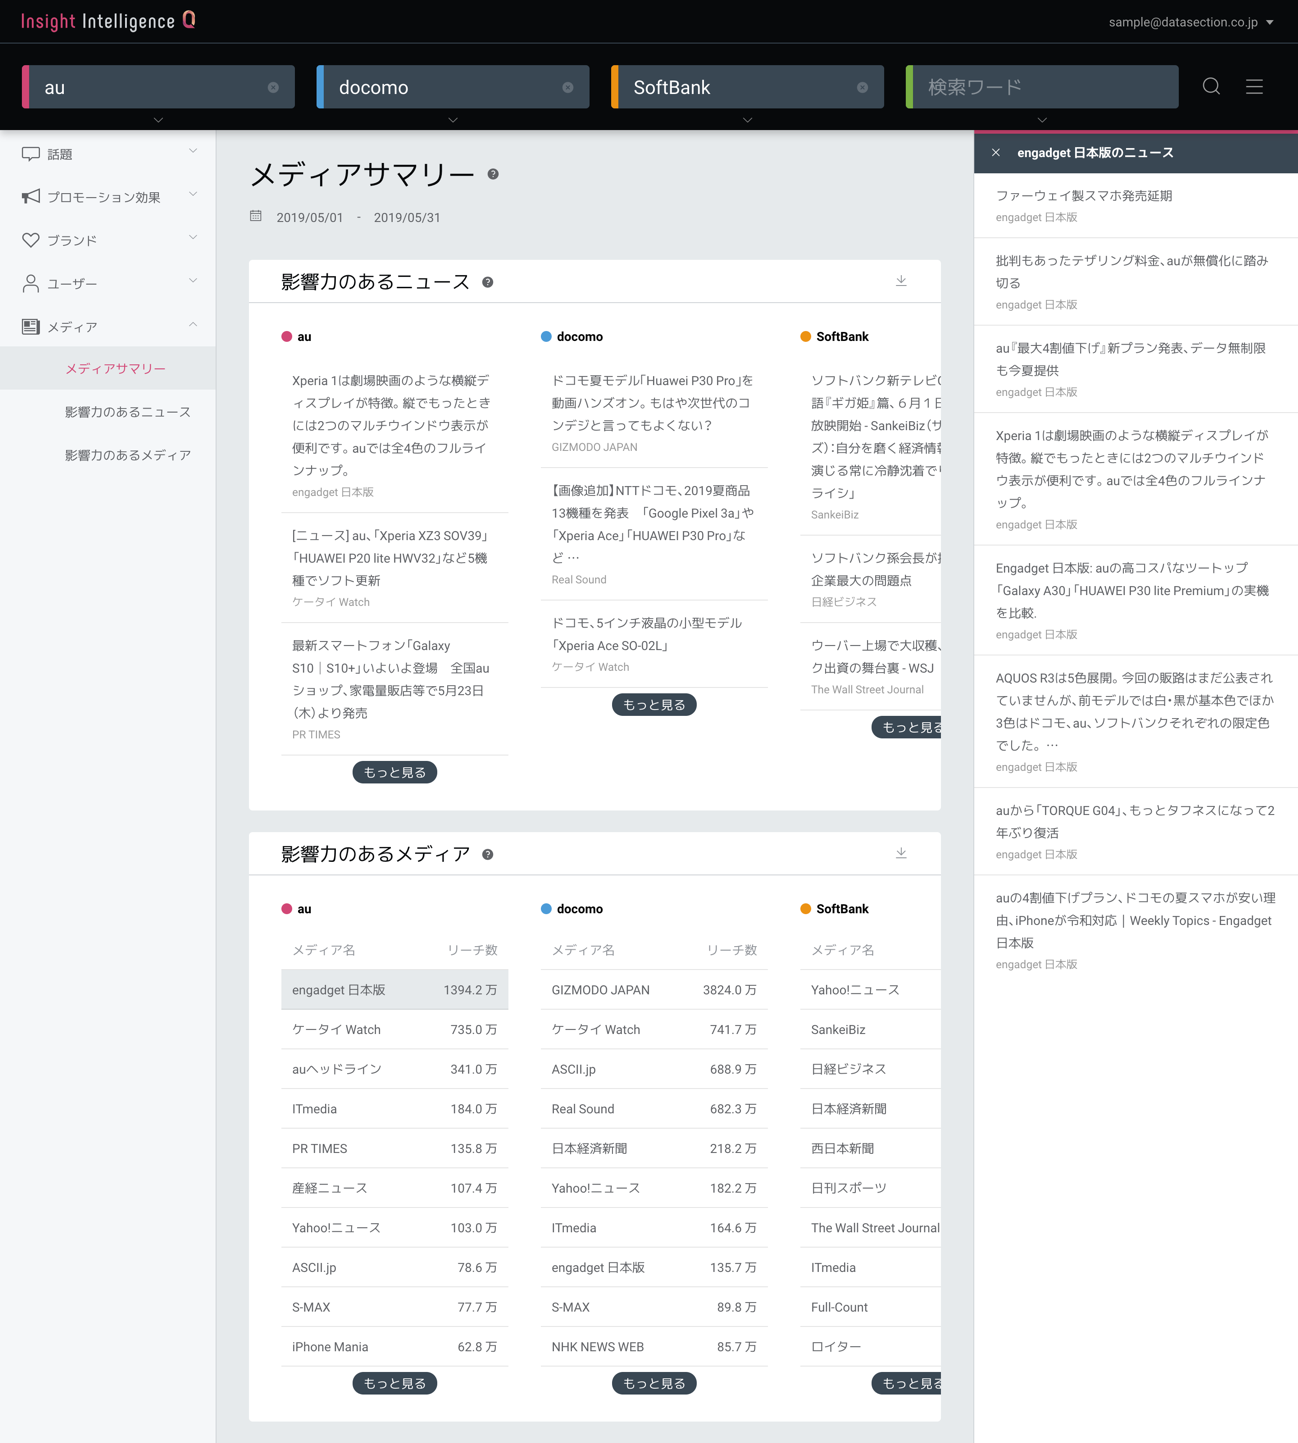Expand the プロモーション効果 sidebar section
The width and height of the screenshot is (1298, 1443).
(193, 195)
